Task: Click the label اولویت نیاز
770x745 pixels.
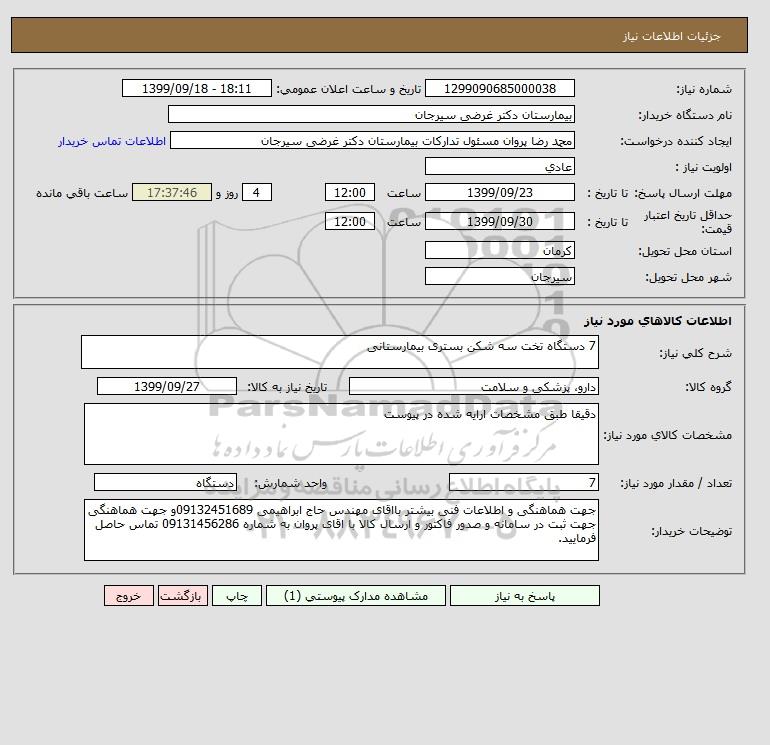Action: (704, 167)
